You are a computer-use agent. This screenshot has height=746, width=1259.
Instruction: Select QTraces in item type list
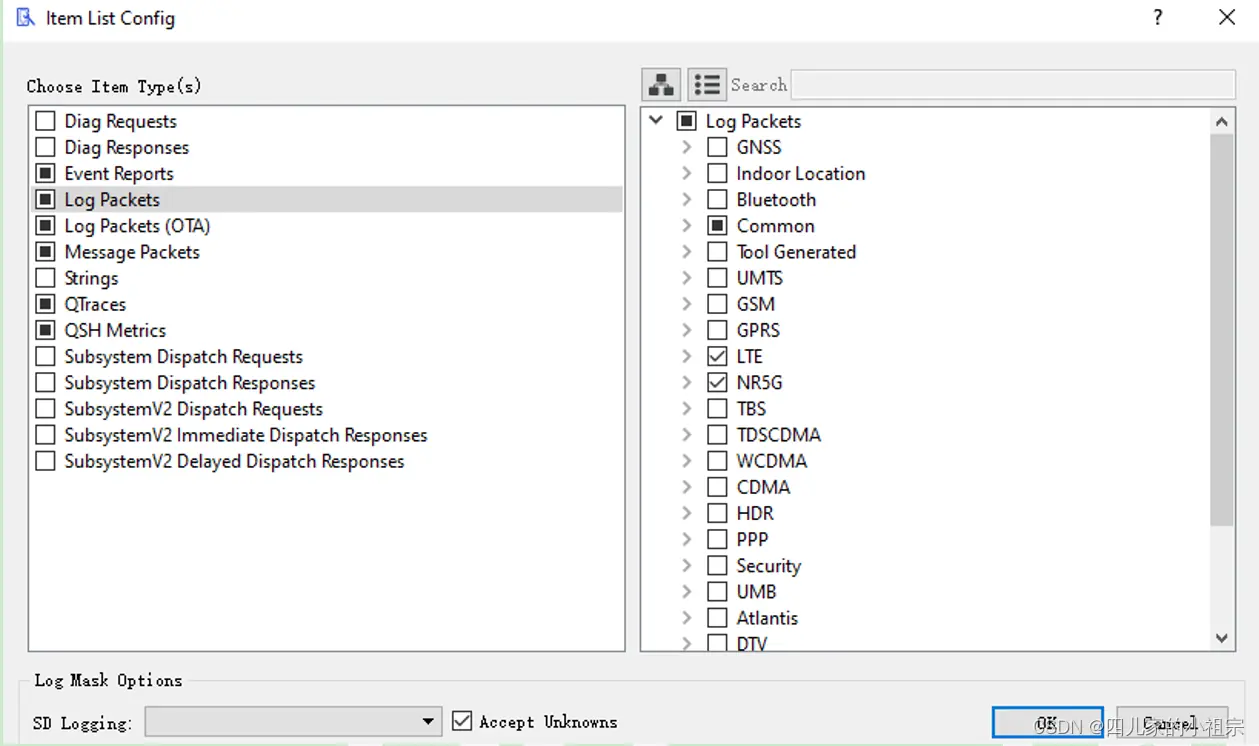[x=95, y=304]
